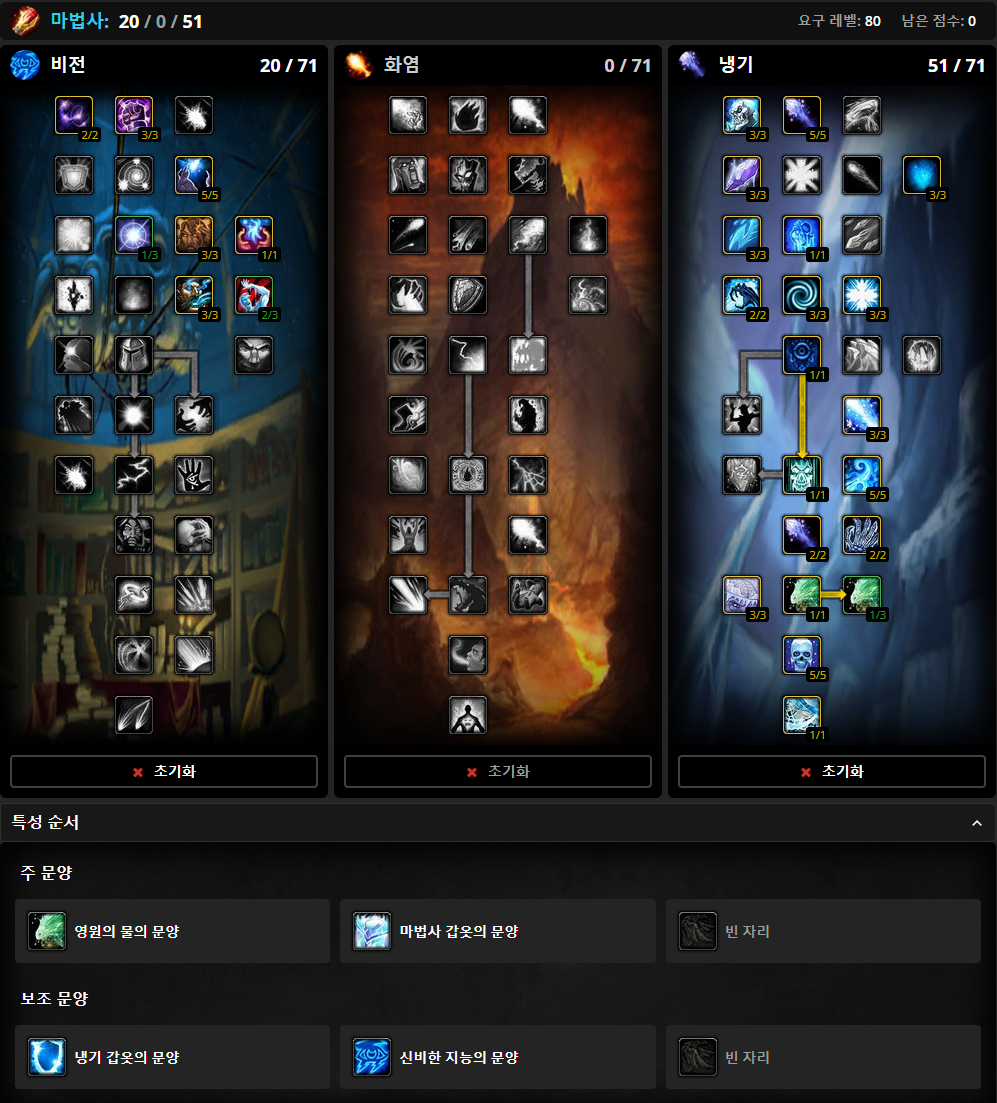The image size is (997, 1103).
Task: Open the 영원의 물의 문양 glyph slot
Action: pyautogui.click(x=172, y=931)
